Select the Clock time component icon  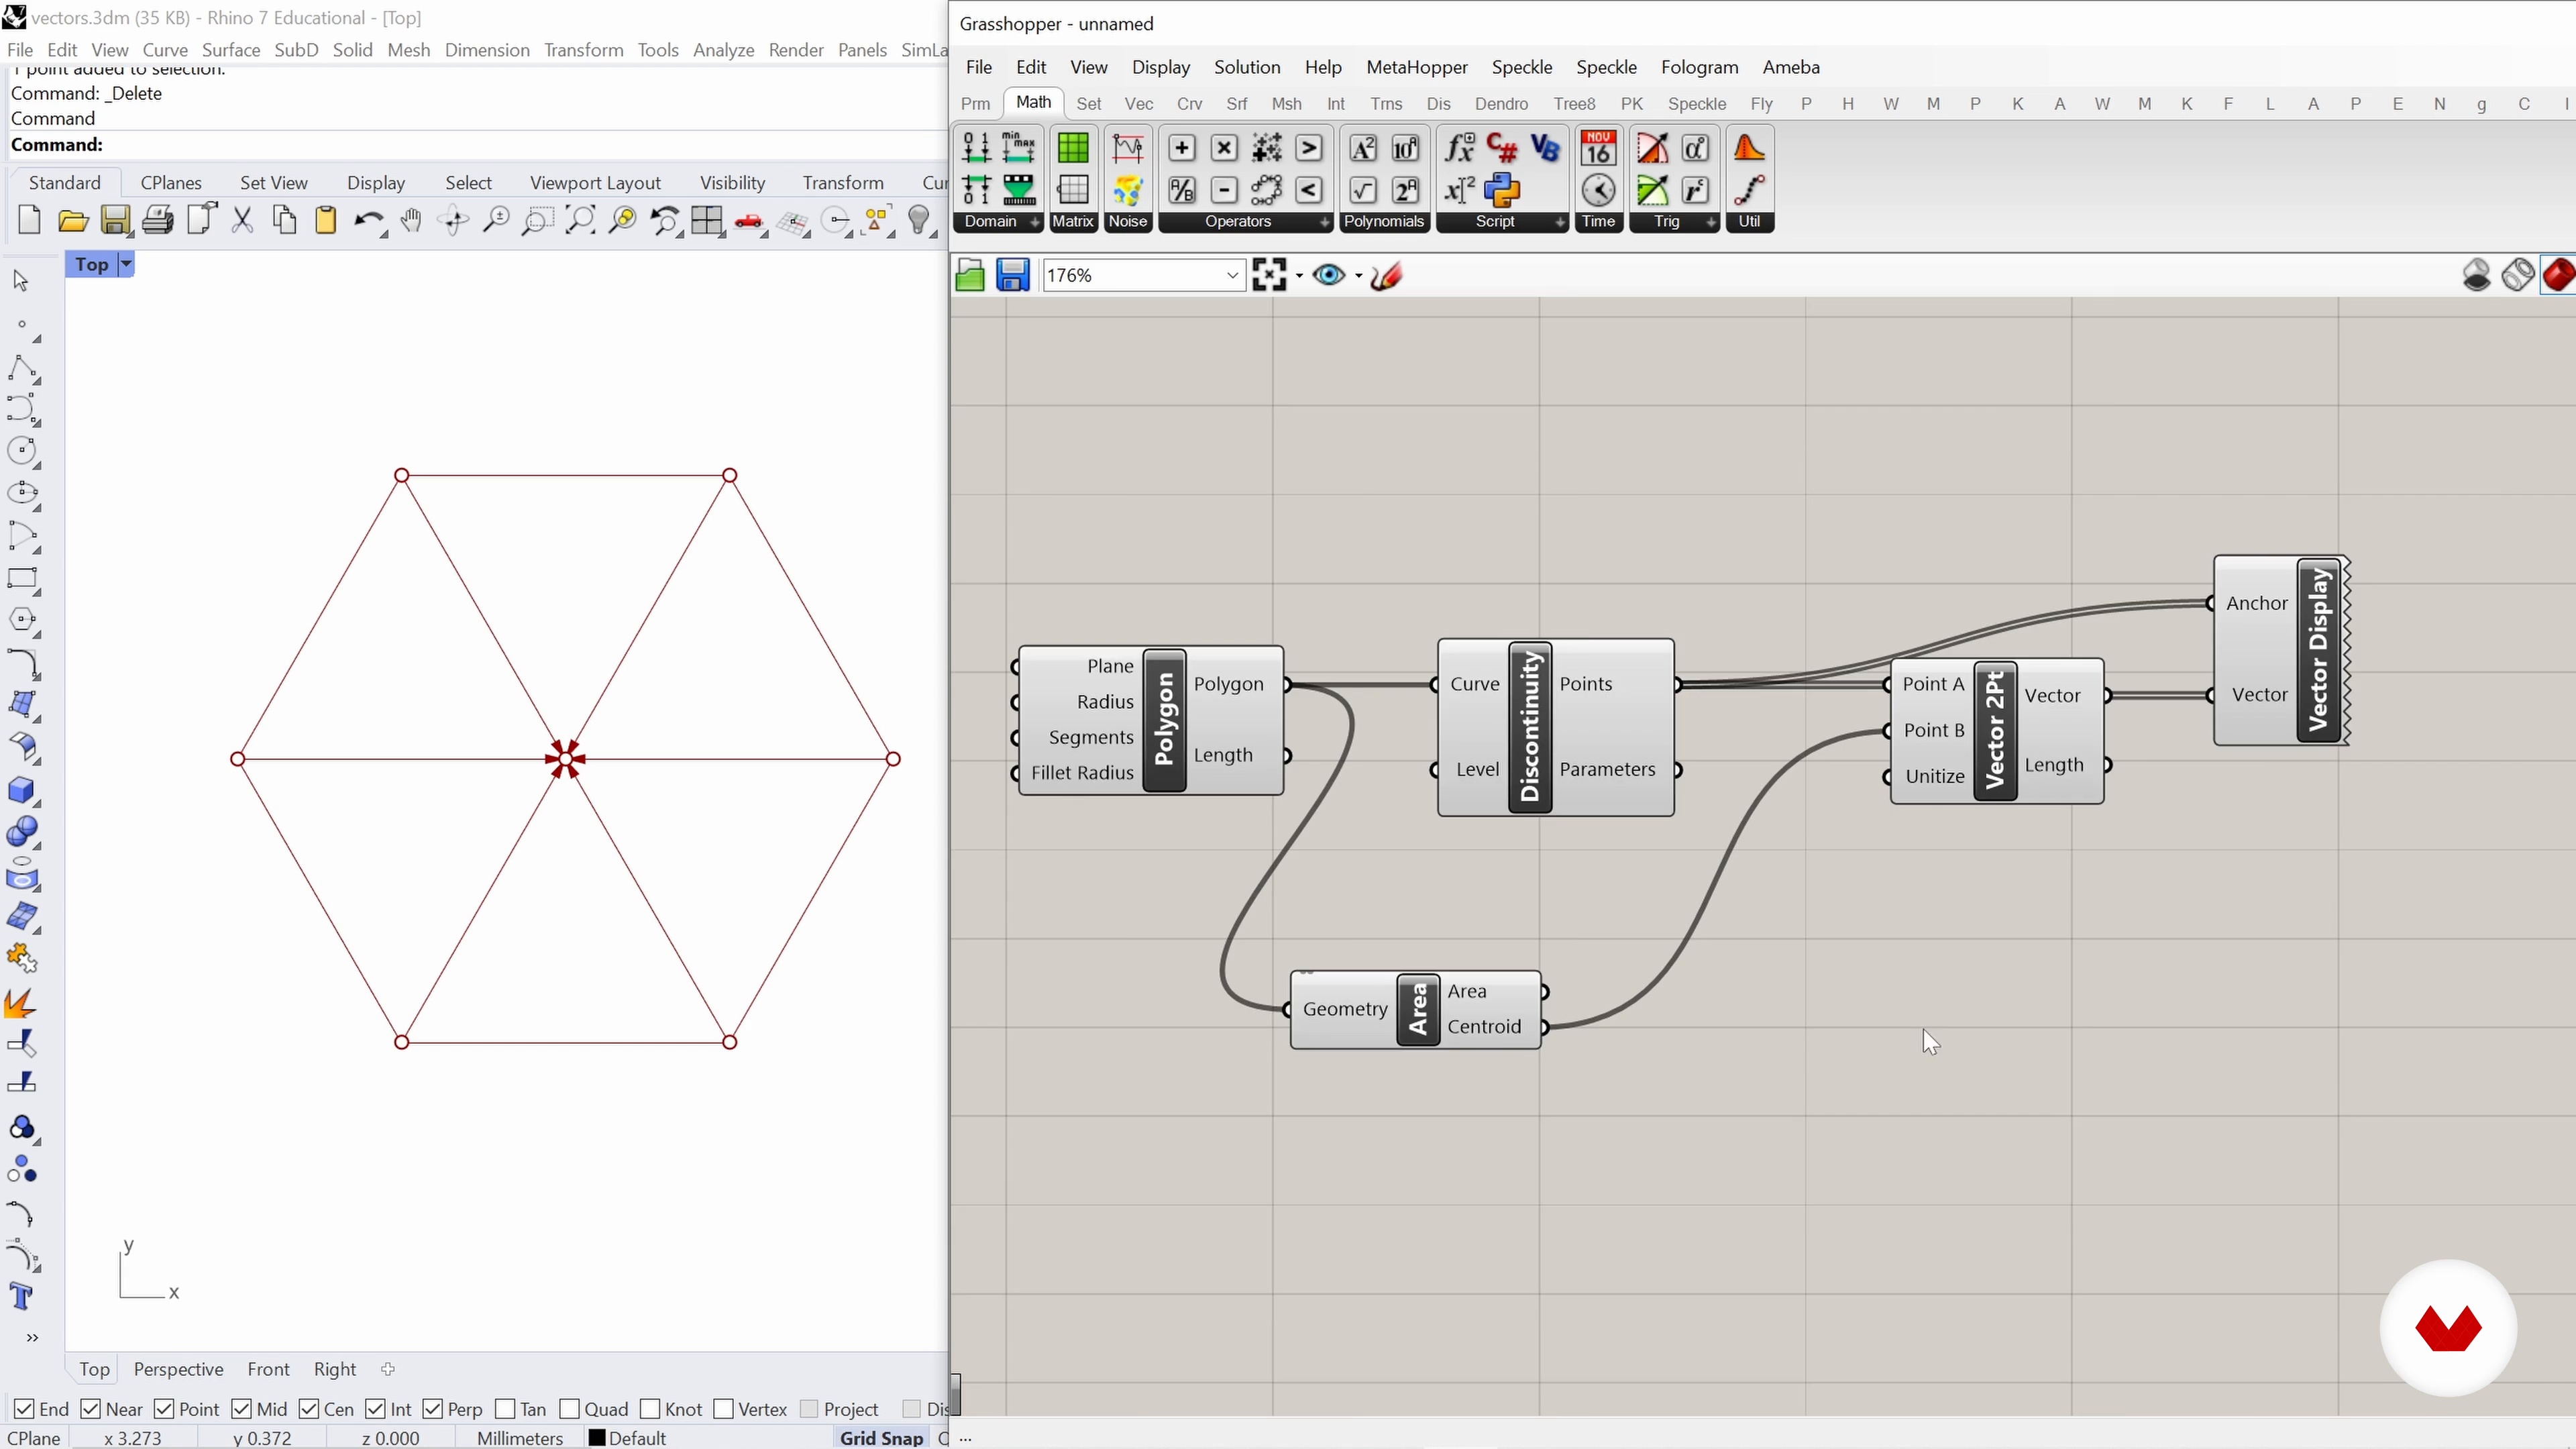pos(1598,190)
